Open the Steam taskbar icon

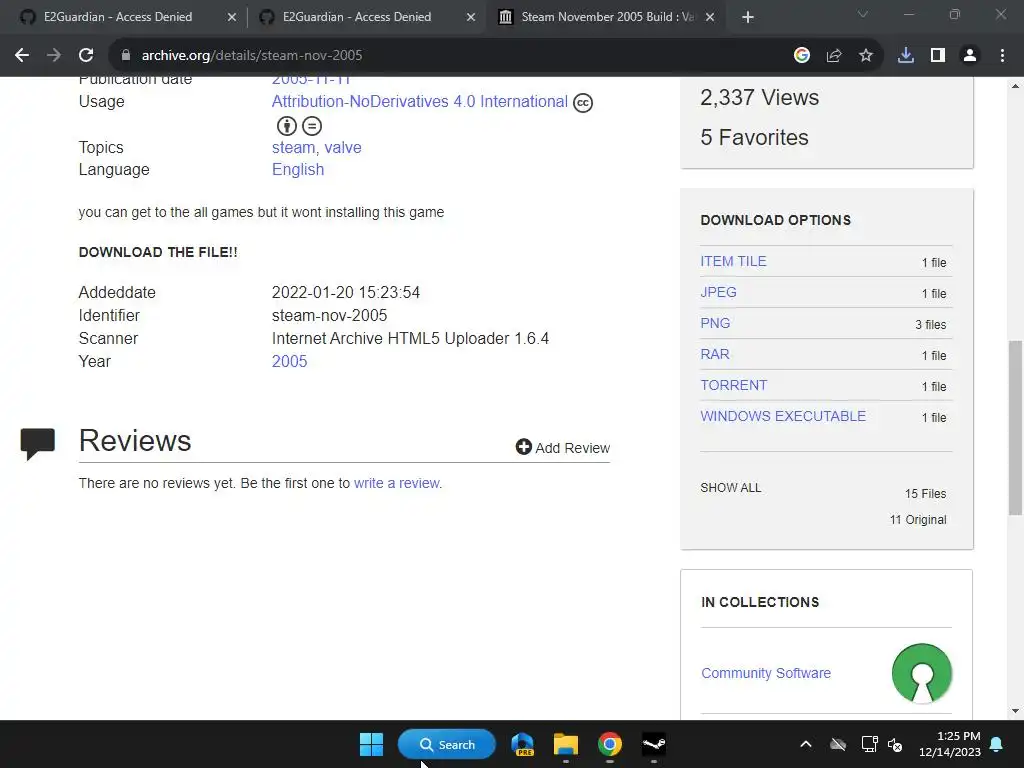pyautogui.click(x=654, y=744)
